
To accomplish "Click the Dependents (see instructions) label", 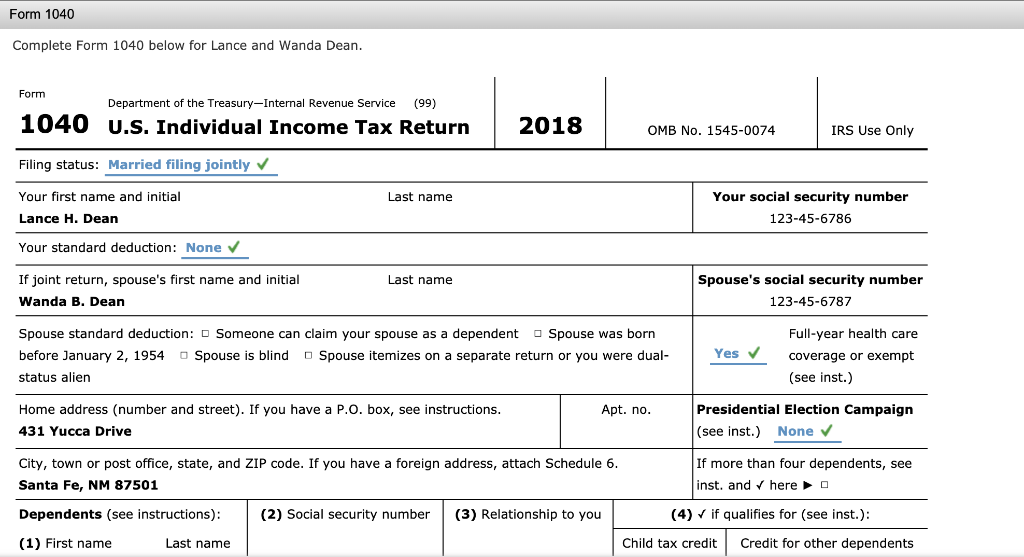I will [120, 515].
